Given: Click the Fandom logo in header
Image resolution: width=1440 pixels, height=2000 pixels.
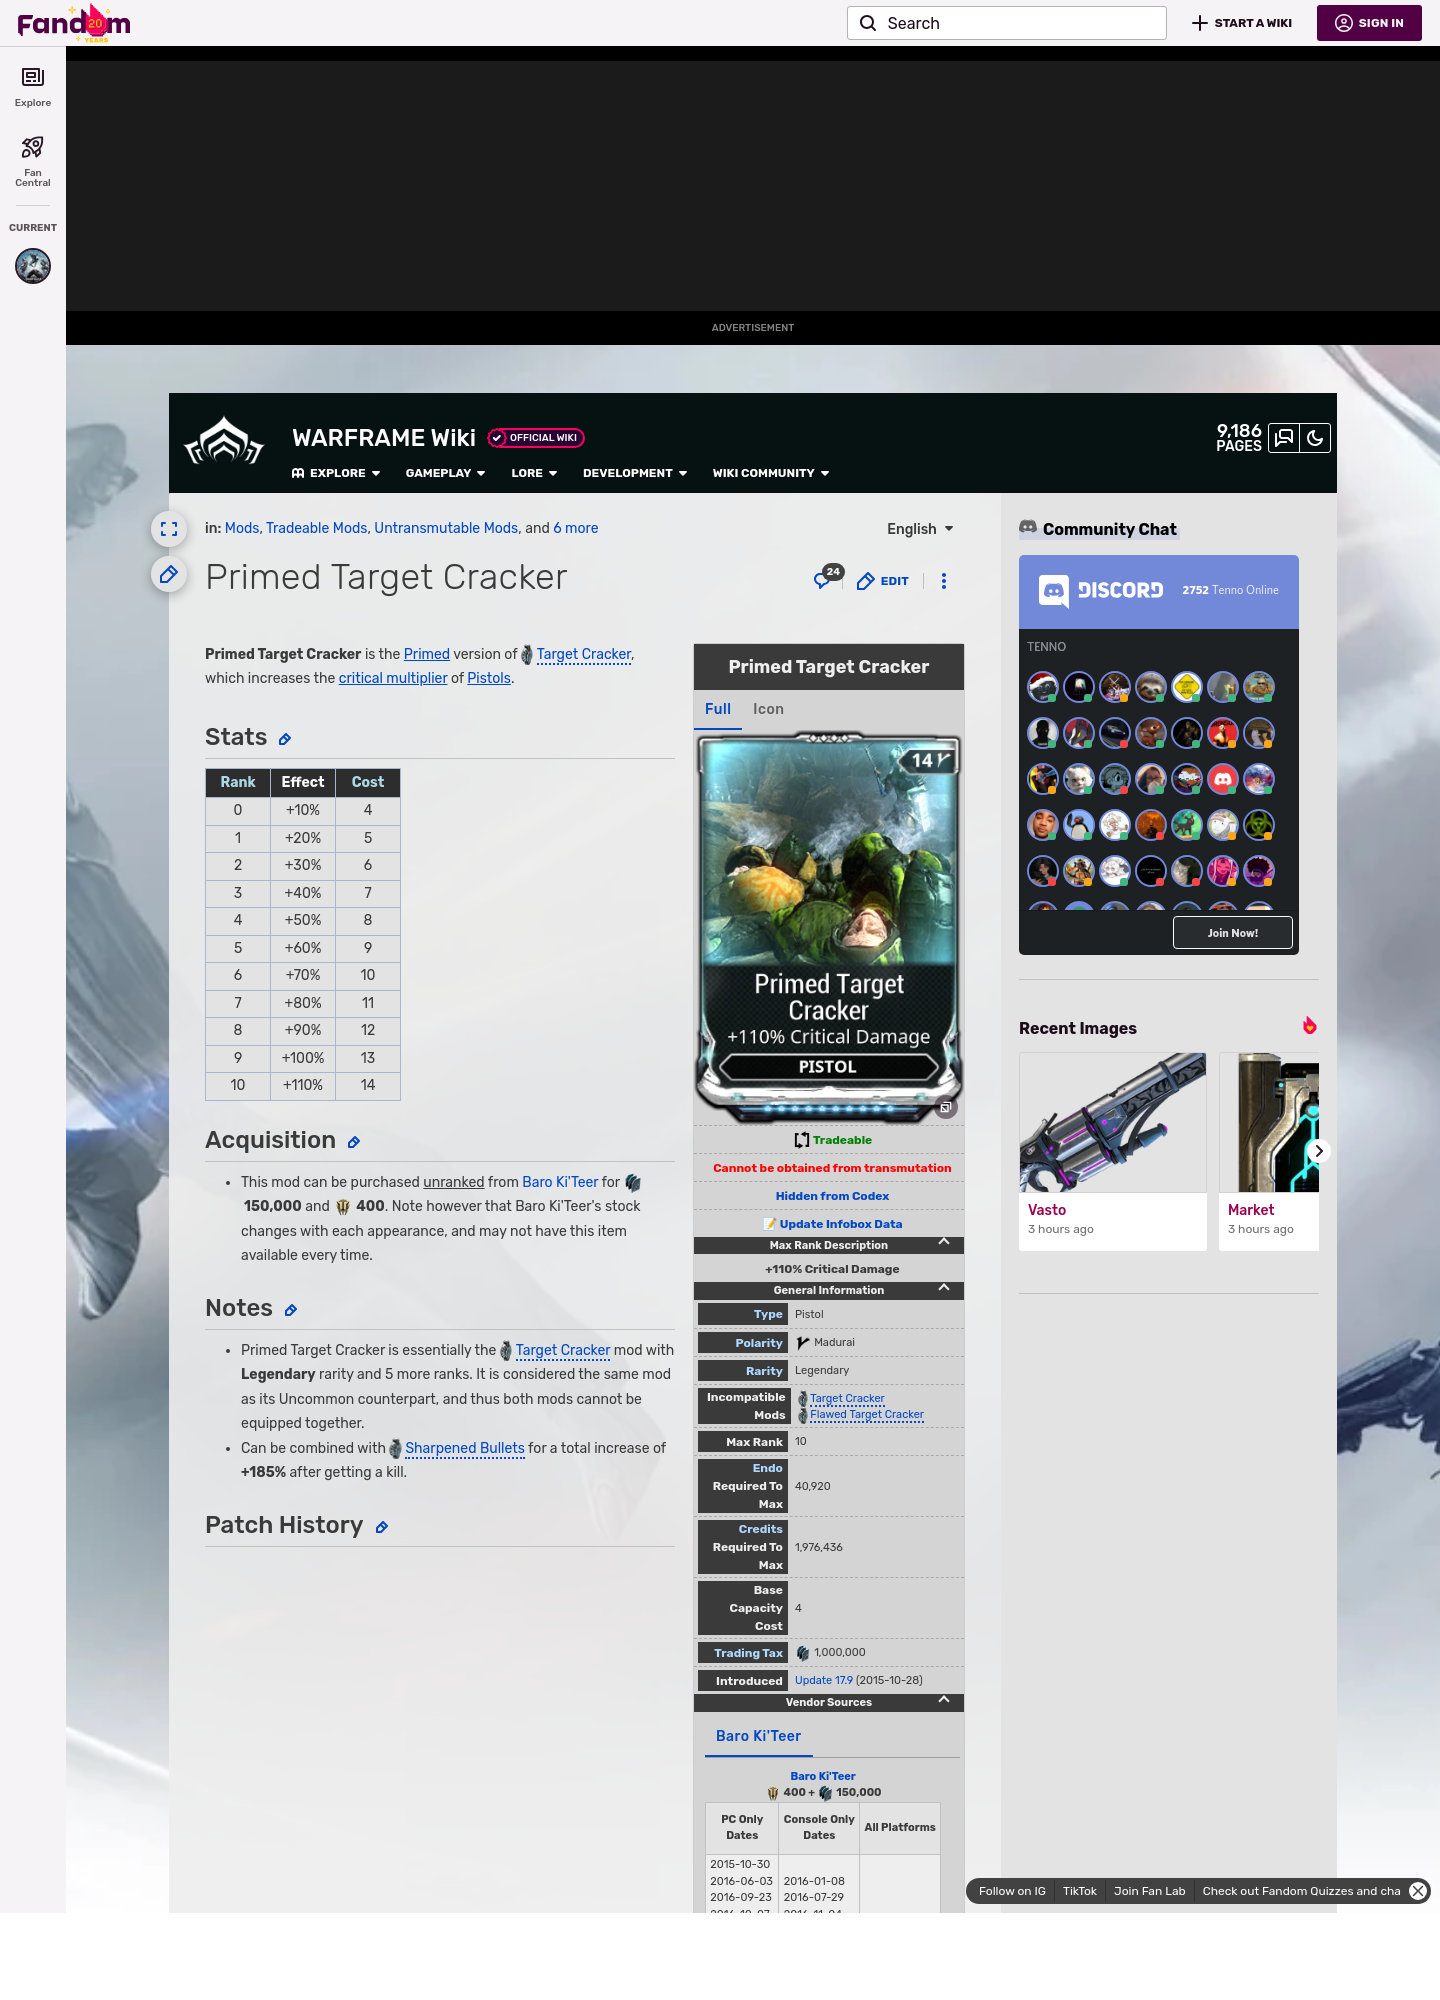Looking at the screenshot, I should (74, 23).
